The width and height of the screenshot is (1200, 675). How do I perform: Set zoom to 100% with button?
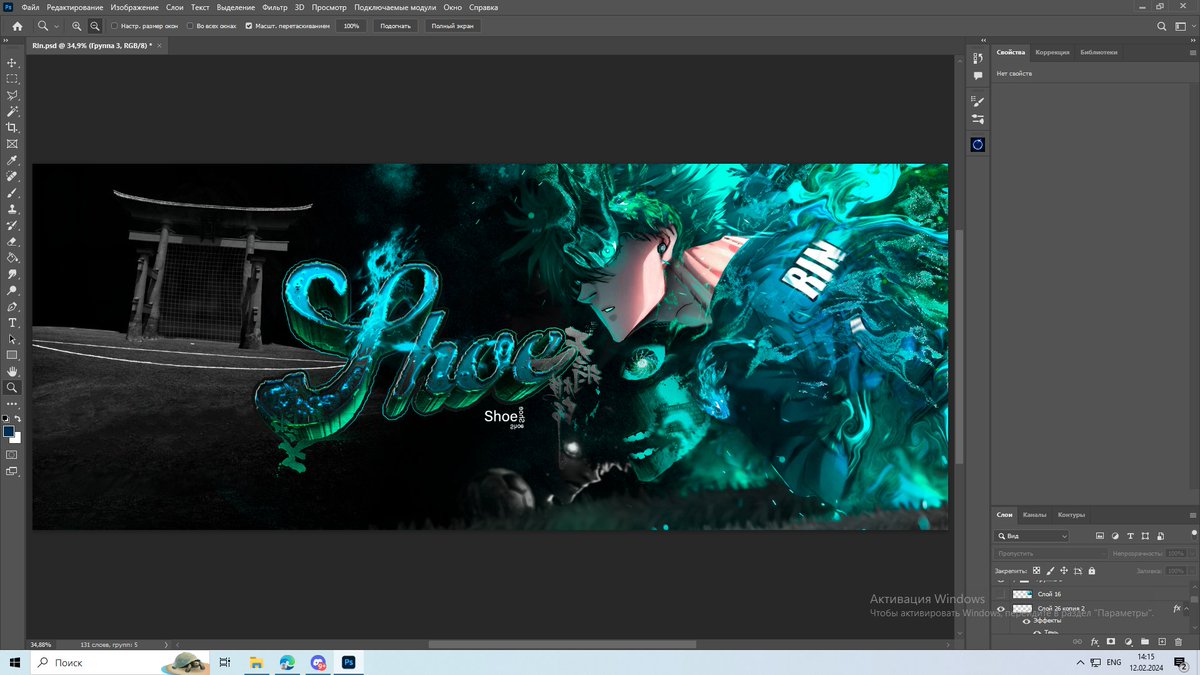351,26
